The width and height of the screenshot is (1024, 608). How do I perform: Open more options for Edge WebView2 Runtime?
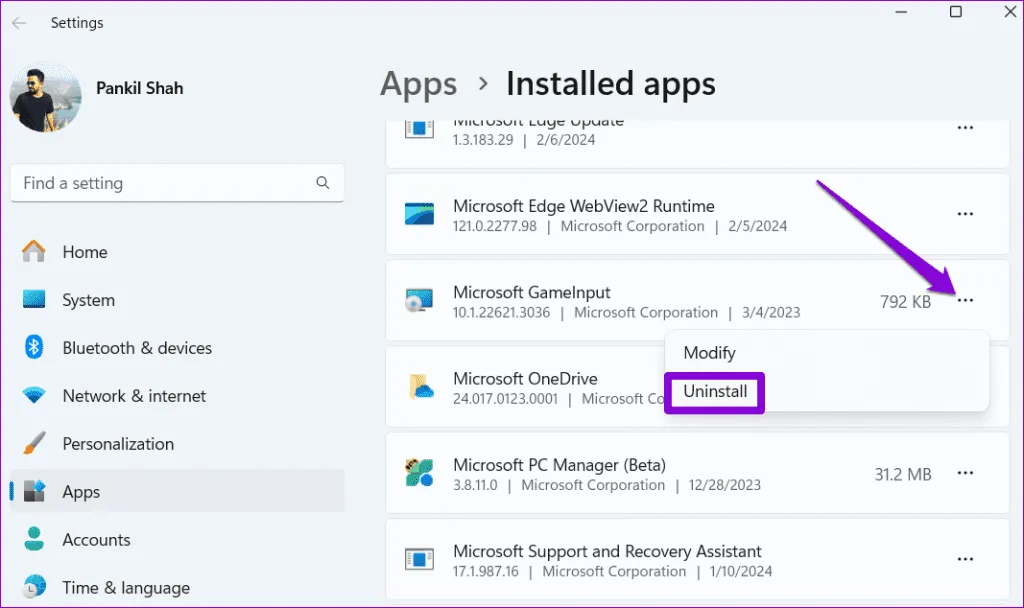[x=965, y=214]
